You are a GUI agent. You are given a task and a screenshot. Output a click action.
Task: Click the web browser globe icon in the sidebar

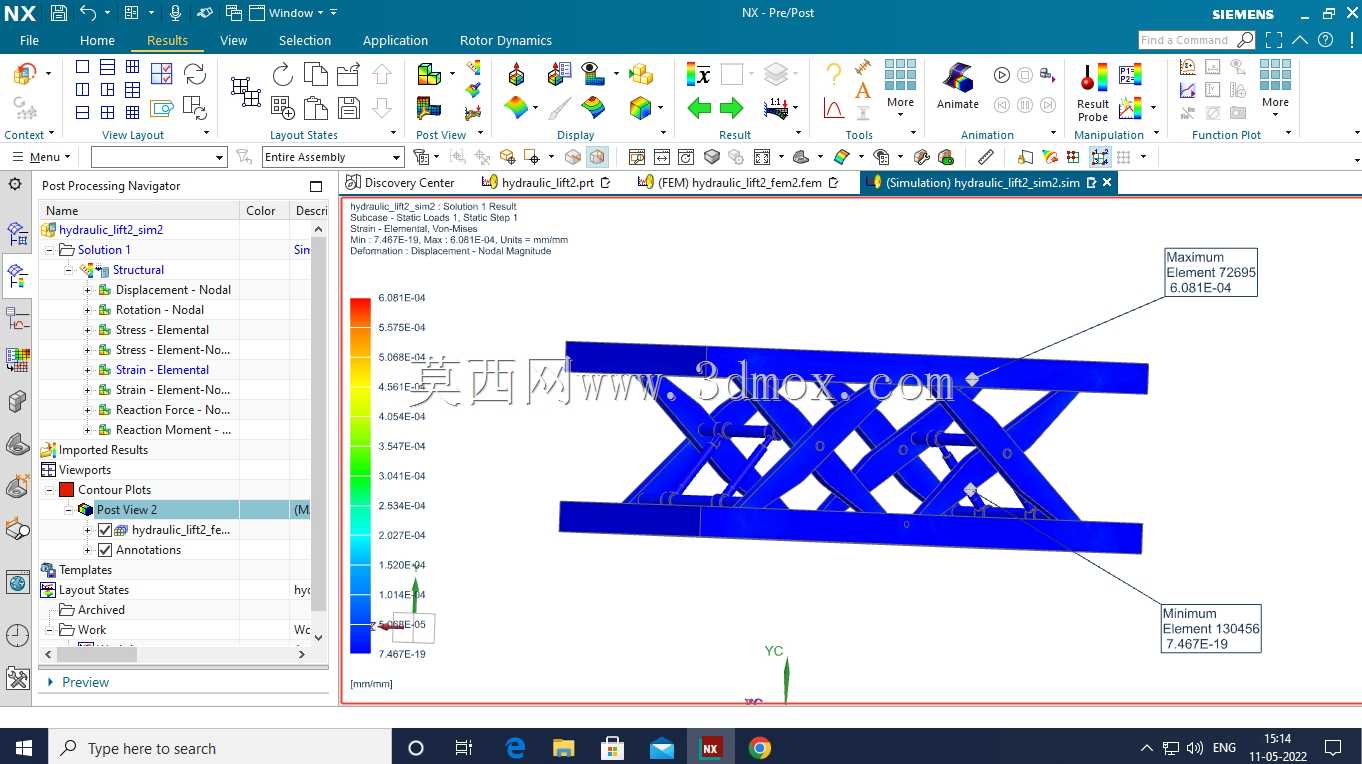(17, 583)
